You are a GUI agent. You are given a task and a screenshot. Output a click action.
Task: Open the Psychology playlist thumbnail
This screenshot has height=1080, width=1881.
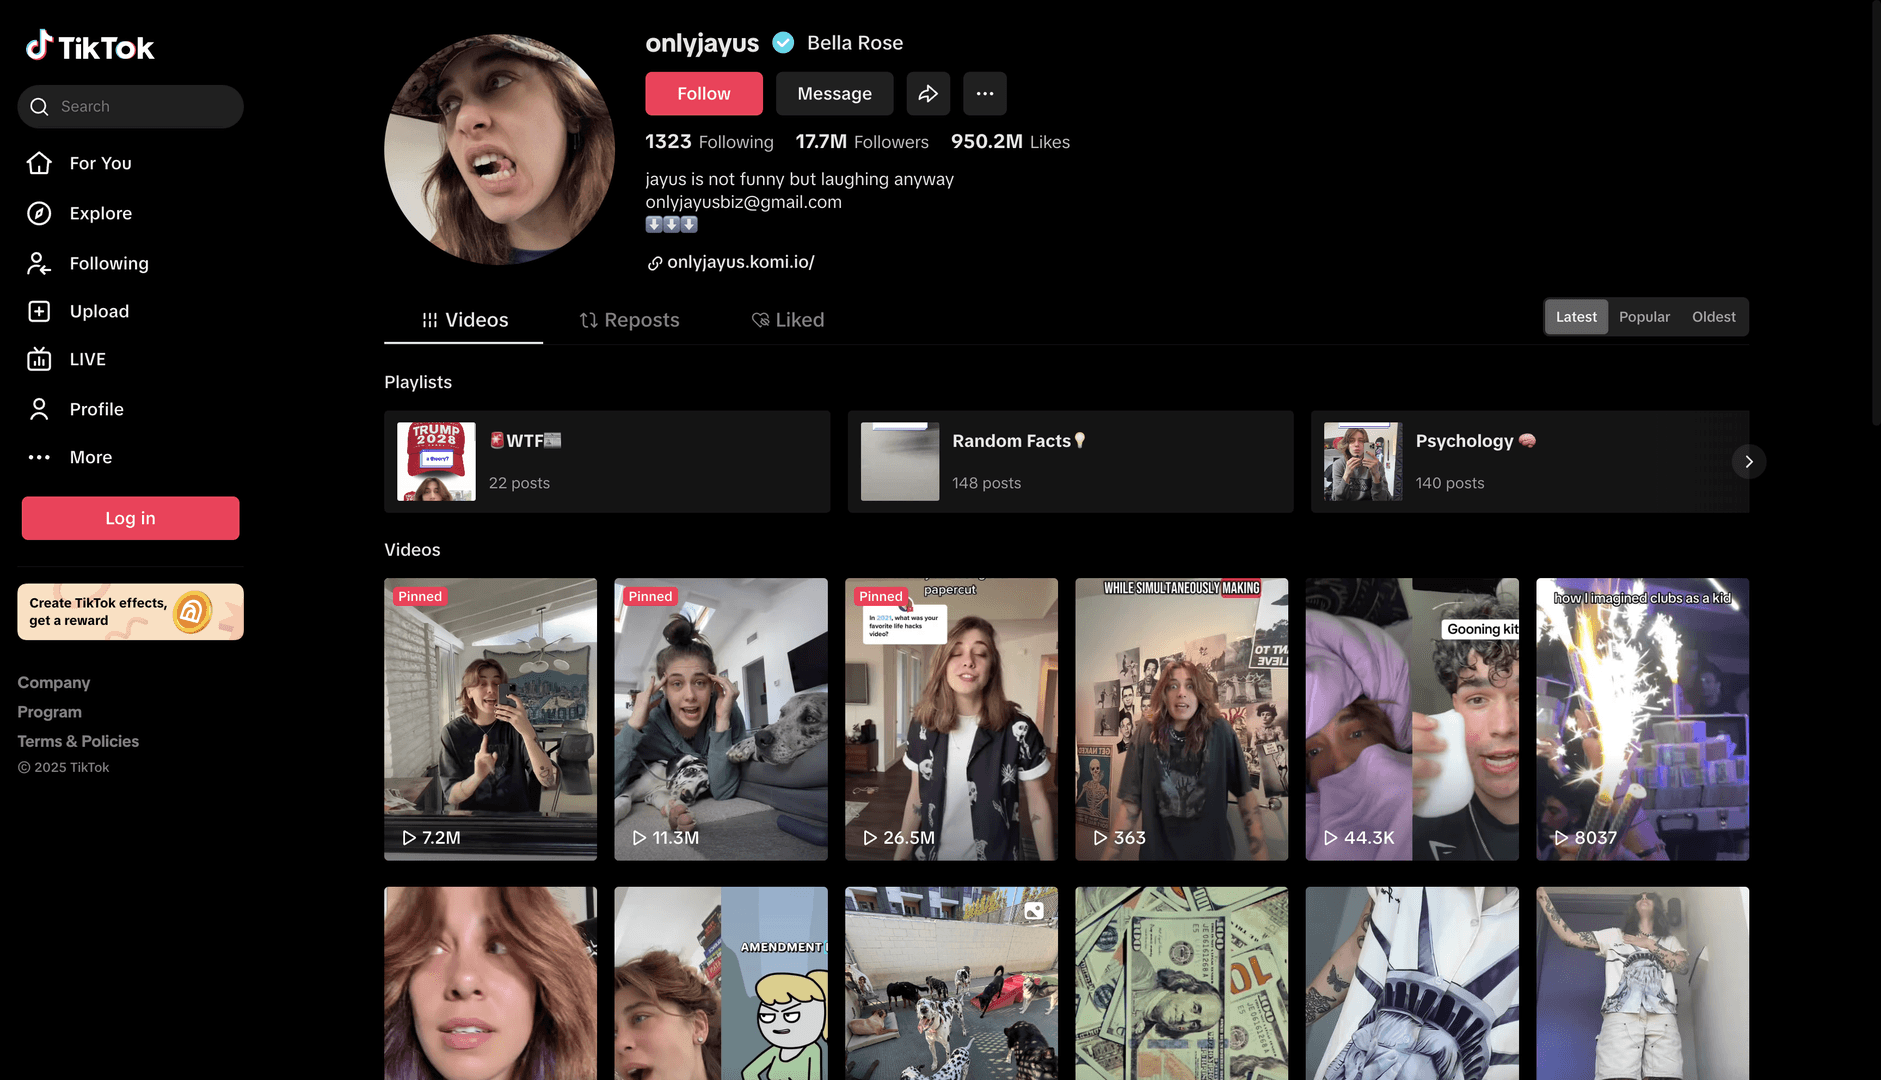tap(1362, 461)
